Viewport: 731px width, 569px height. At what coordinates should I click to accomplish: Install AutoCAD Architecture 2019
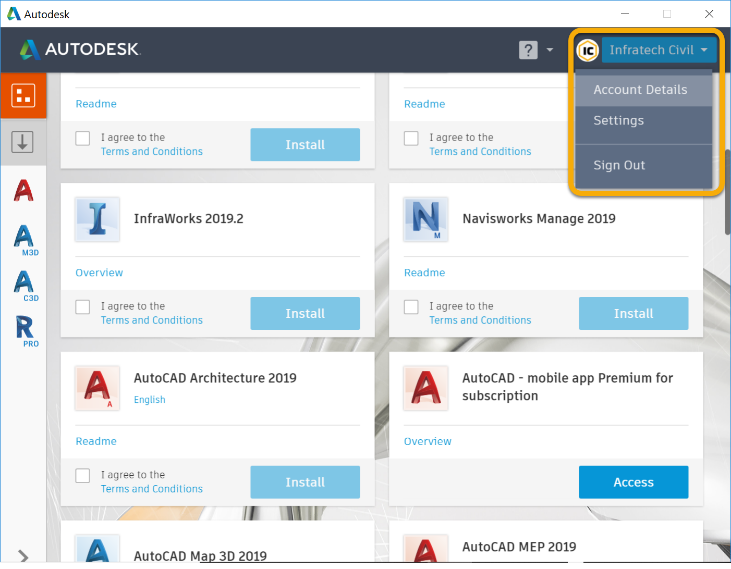tap(305, 482)
